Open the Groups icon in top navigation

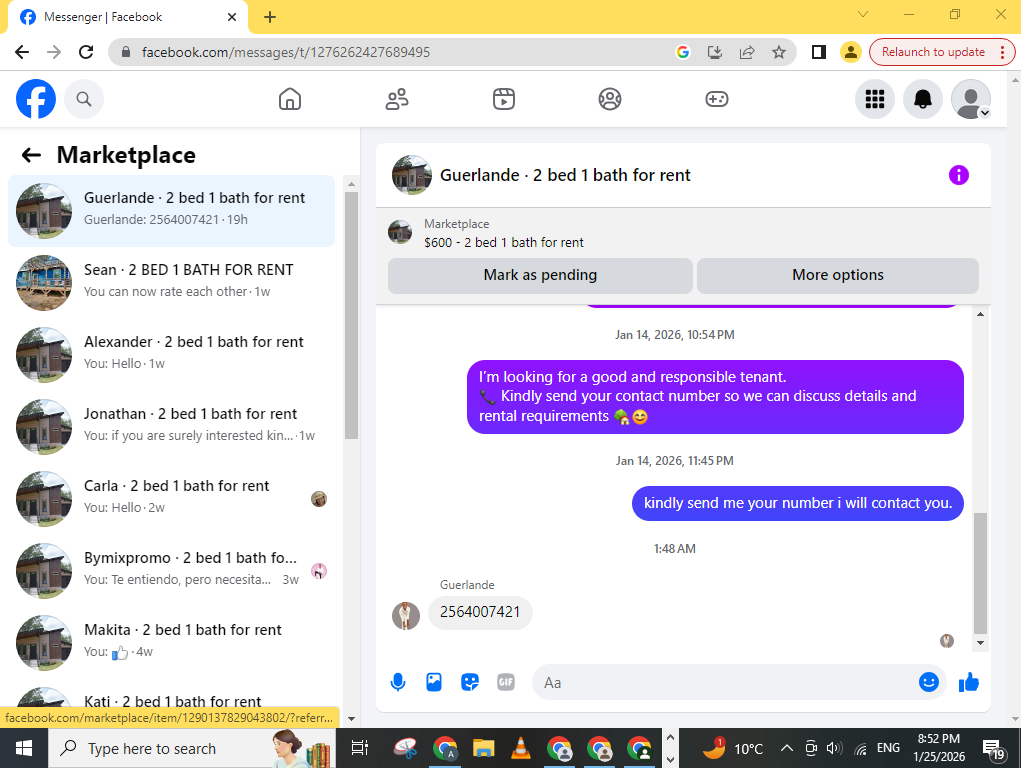pos(609,99)
